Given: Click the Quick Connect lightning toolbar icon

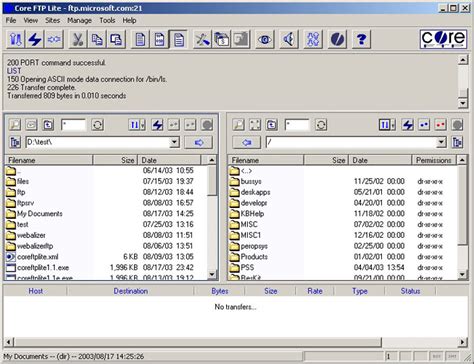Looking at the screenshot, I should 35,39.
